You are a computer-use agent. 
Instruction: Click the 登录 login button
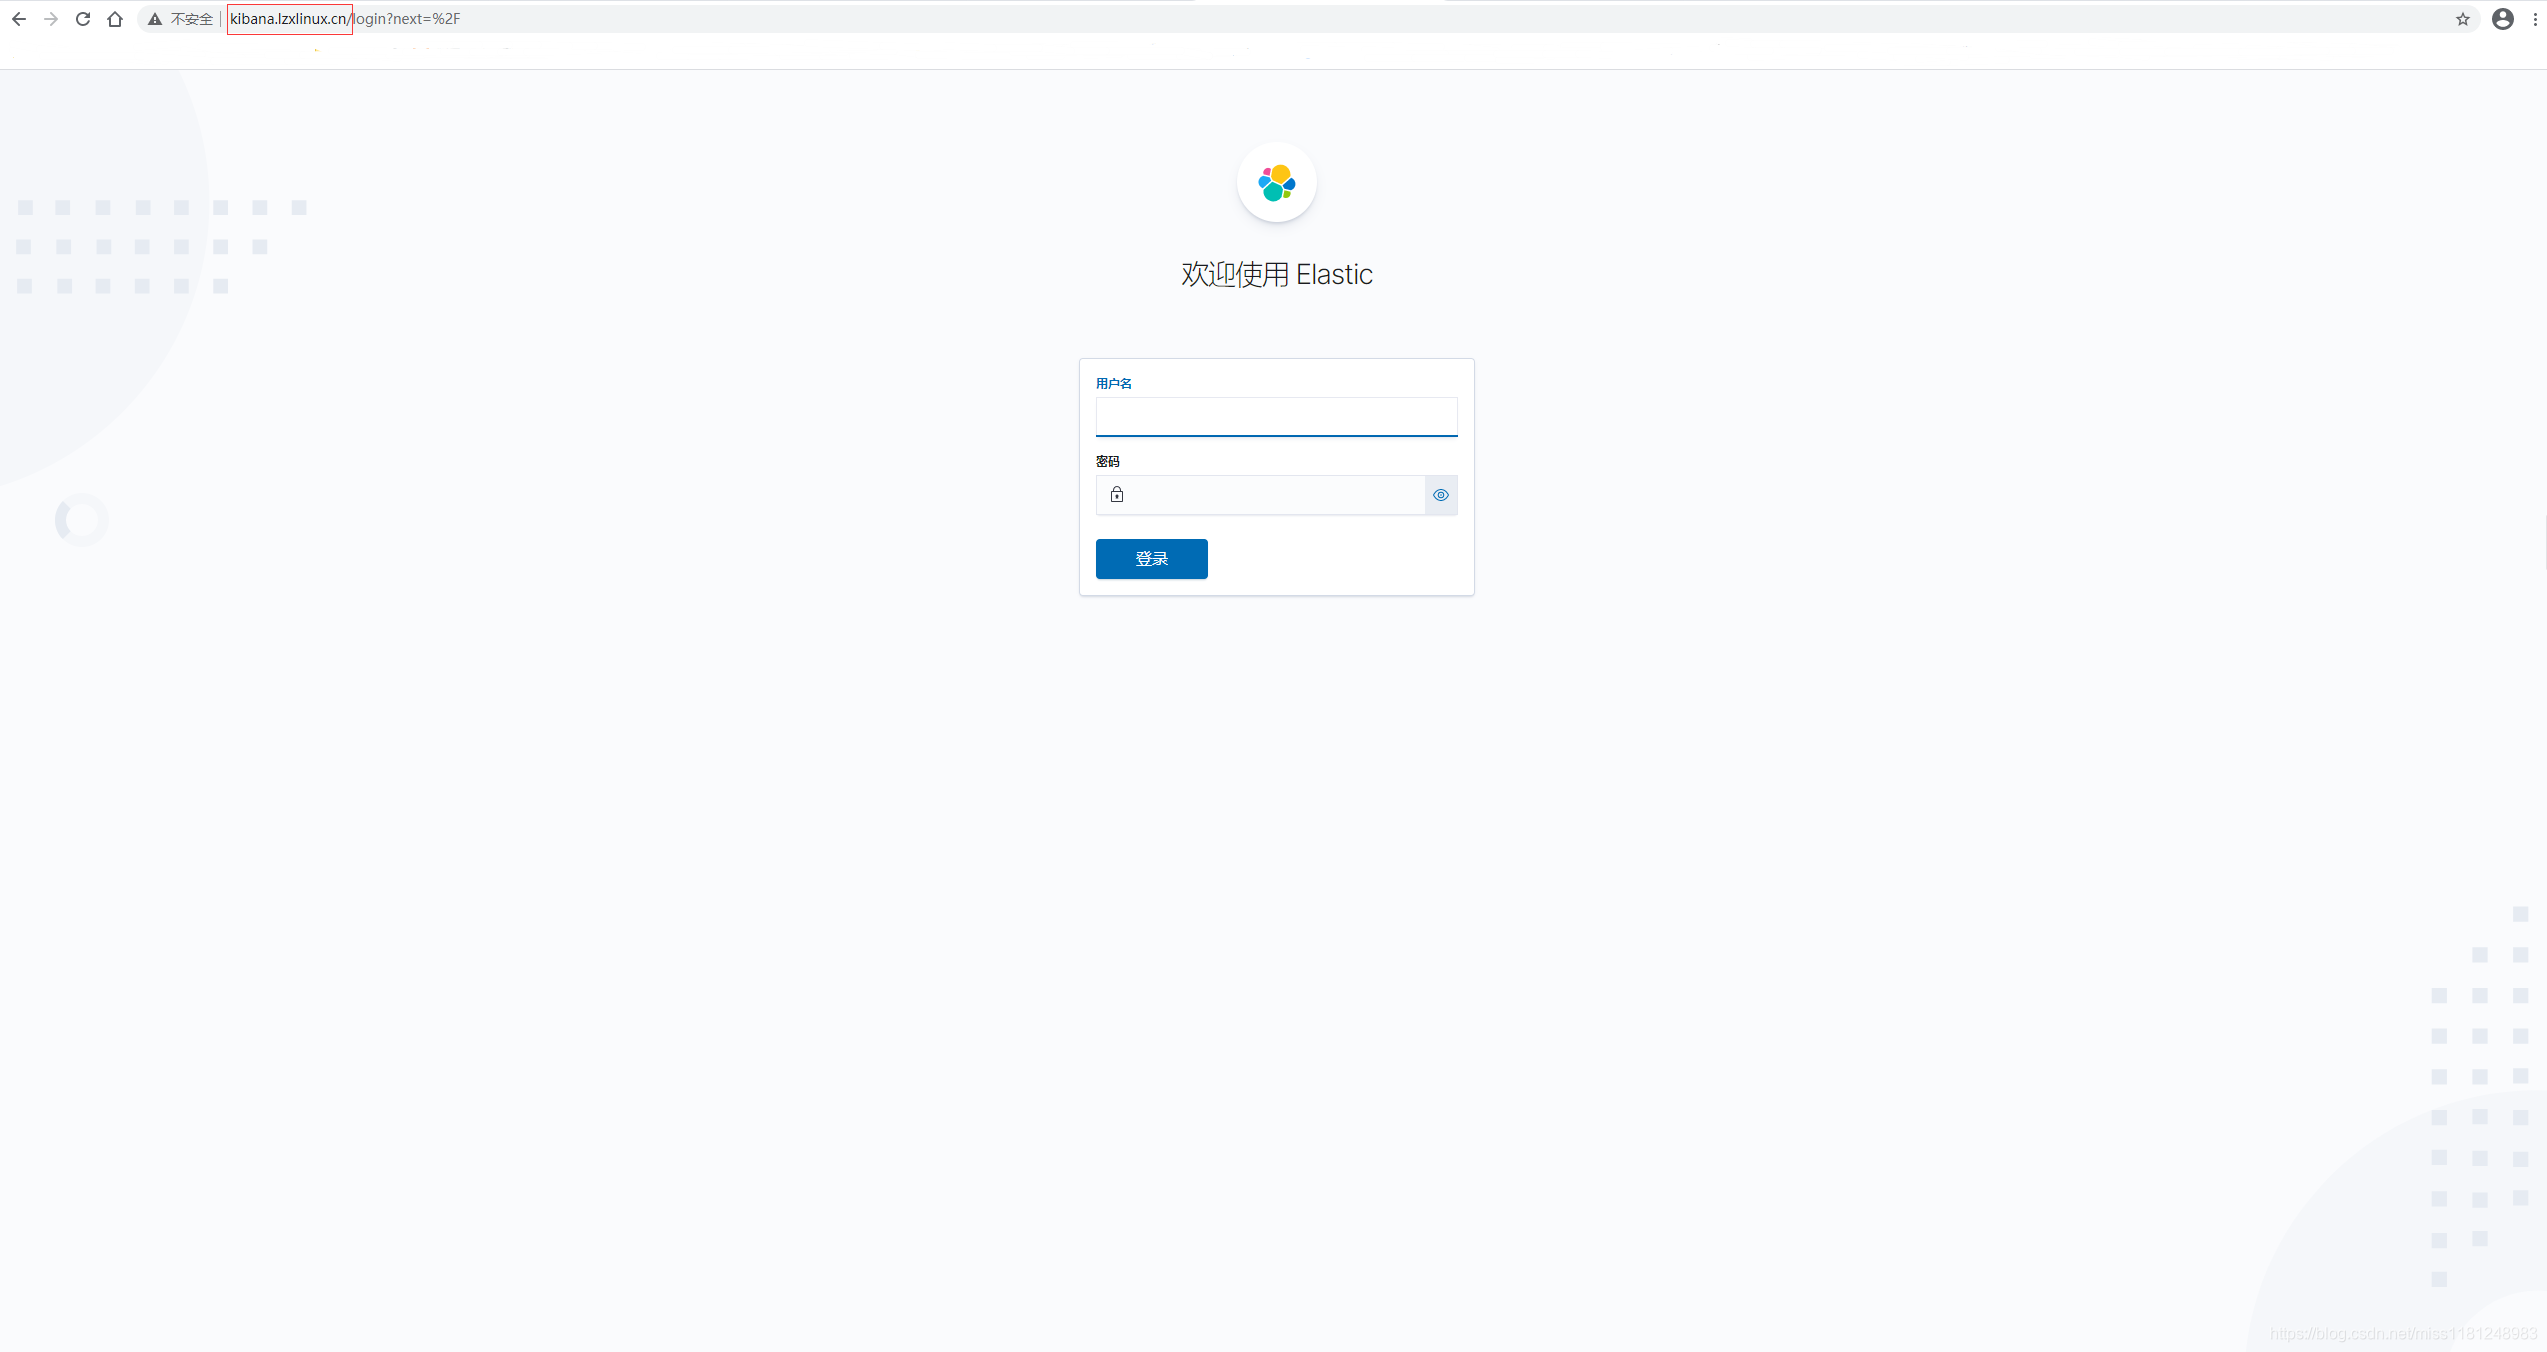1151,559
